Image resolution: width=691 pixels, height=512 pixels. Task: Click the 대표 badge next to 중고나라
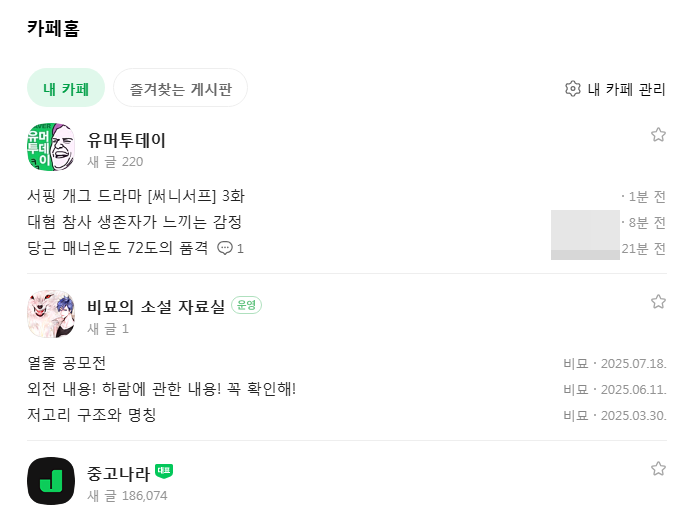coord(164,471)
